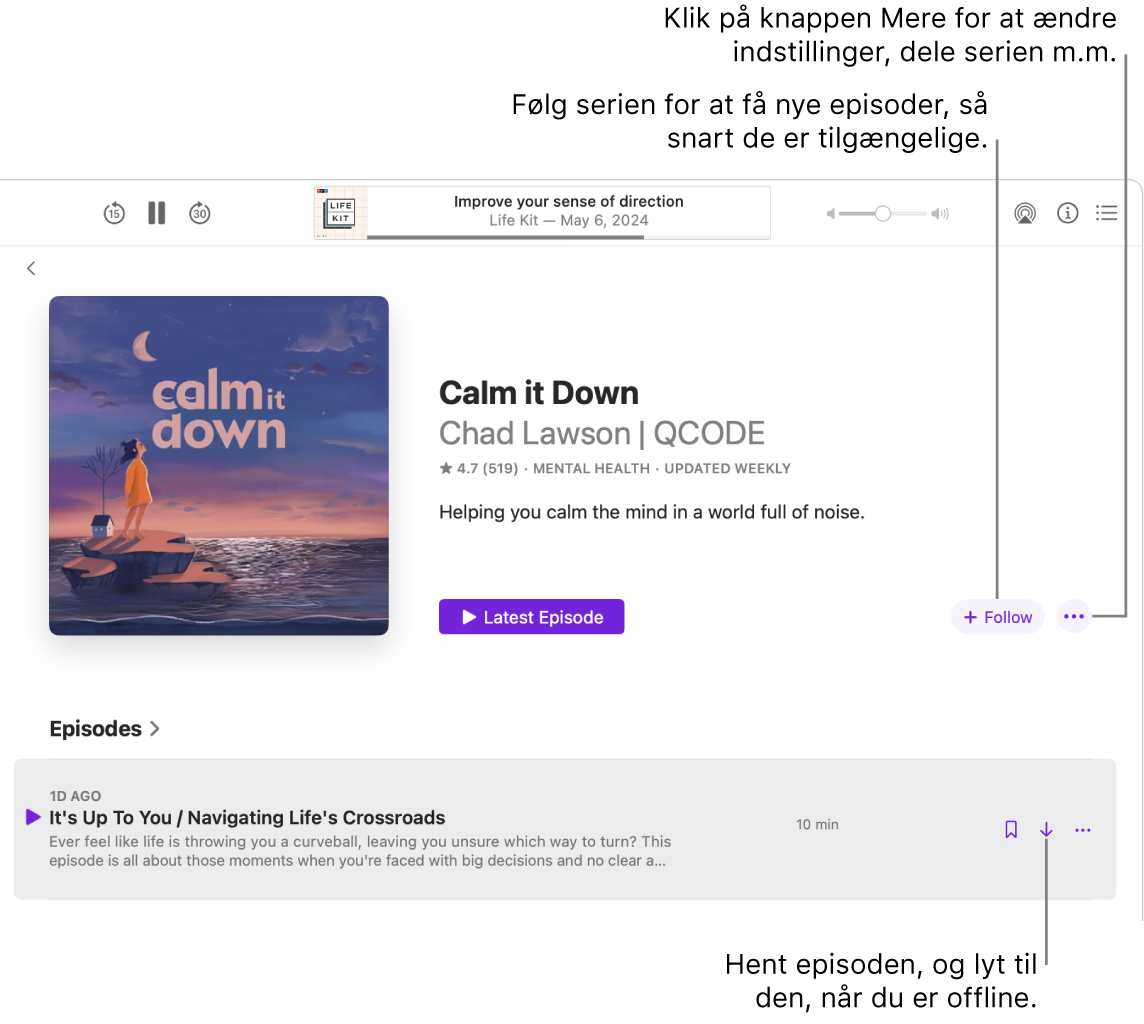Open the More options for the show
Viewport: 1144px width, 1024px height.
(x=1073, y=616)
